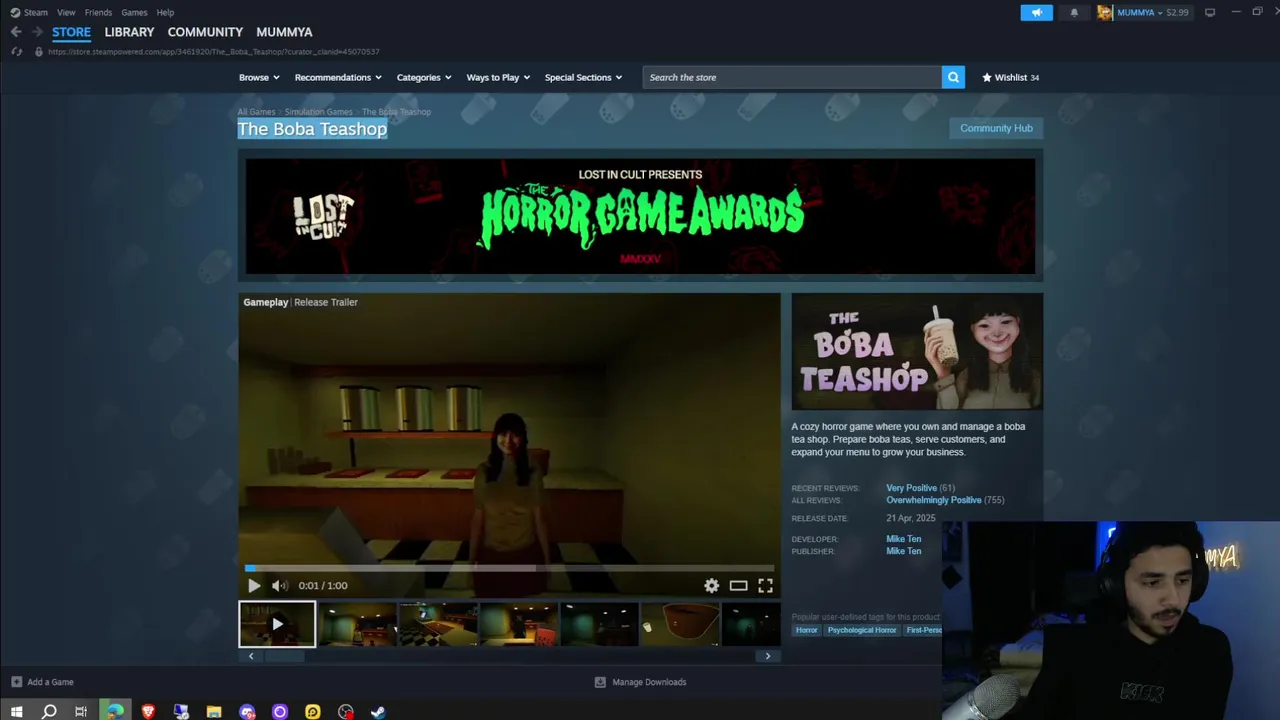Open the Horror Game Awards banner
The image size is (1280, 720).
click(x=640, y=216)
